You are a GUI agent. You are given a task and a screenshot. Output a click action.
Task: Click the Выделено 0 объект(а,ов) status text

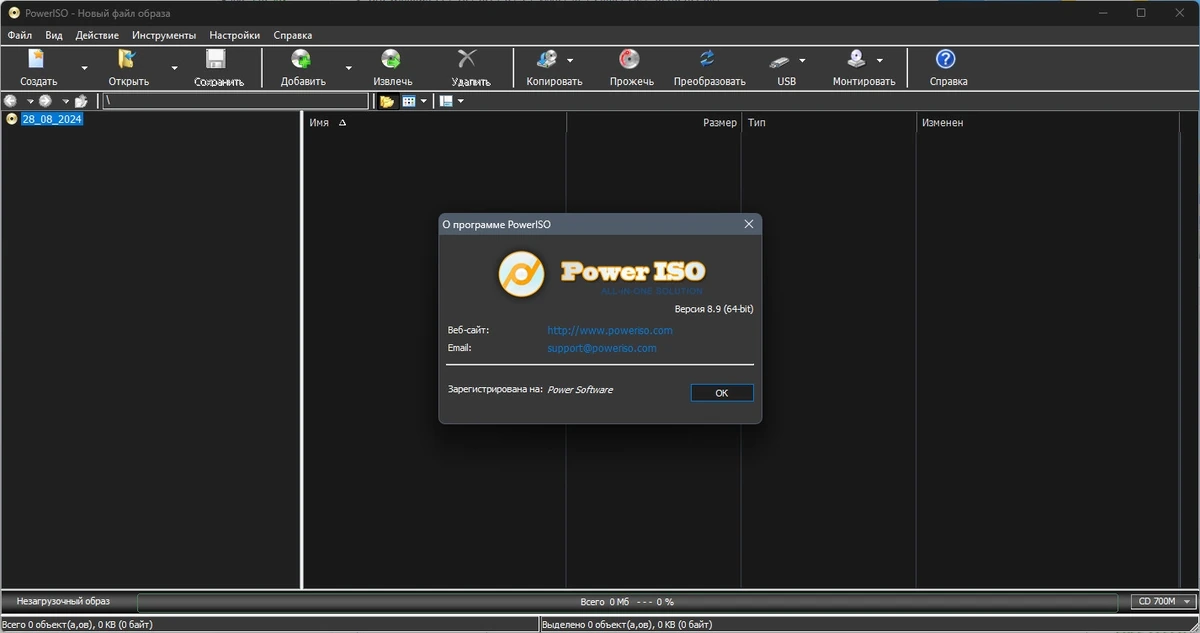click(627, 624)
